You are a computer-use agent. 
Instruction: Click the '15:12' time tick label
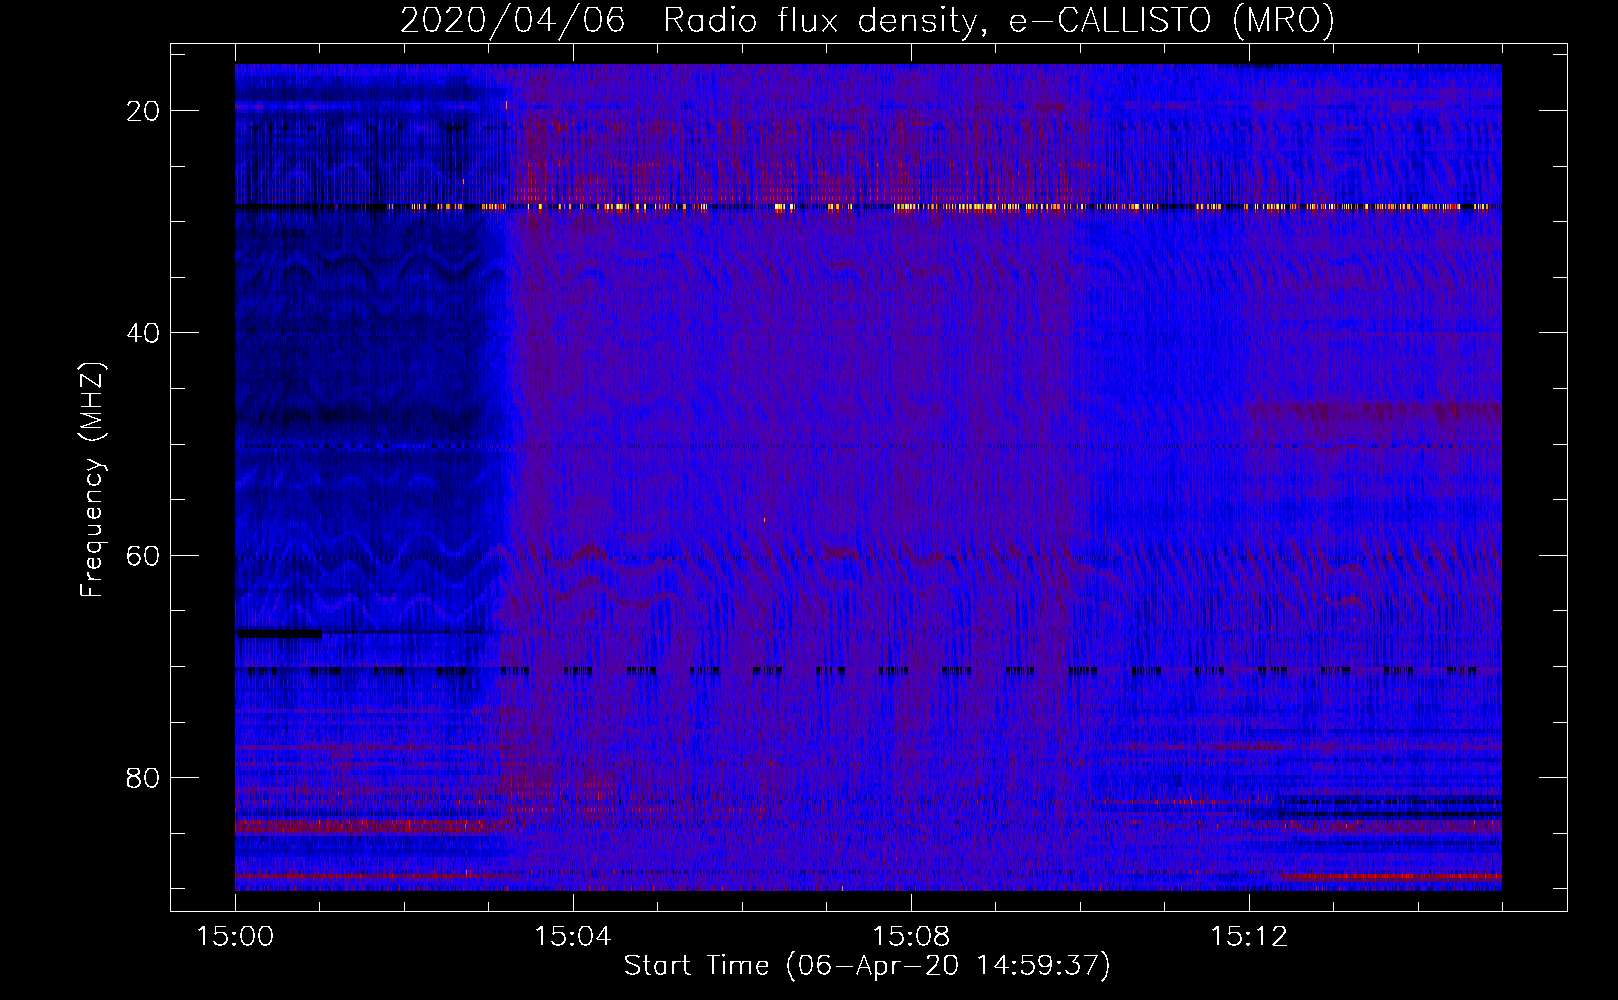click(x=1249, y=937)
